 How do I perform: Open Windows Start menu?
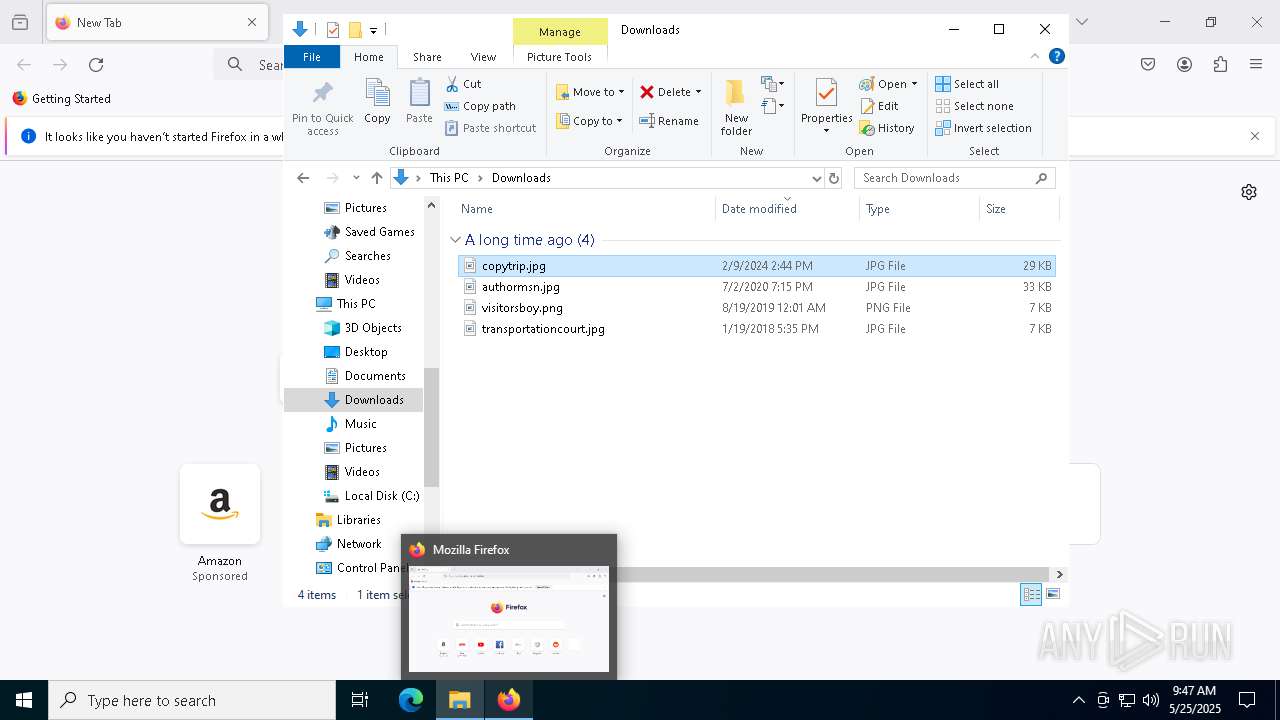(24, 700)
